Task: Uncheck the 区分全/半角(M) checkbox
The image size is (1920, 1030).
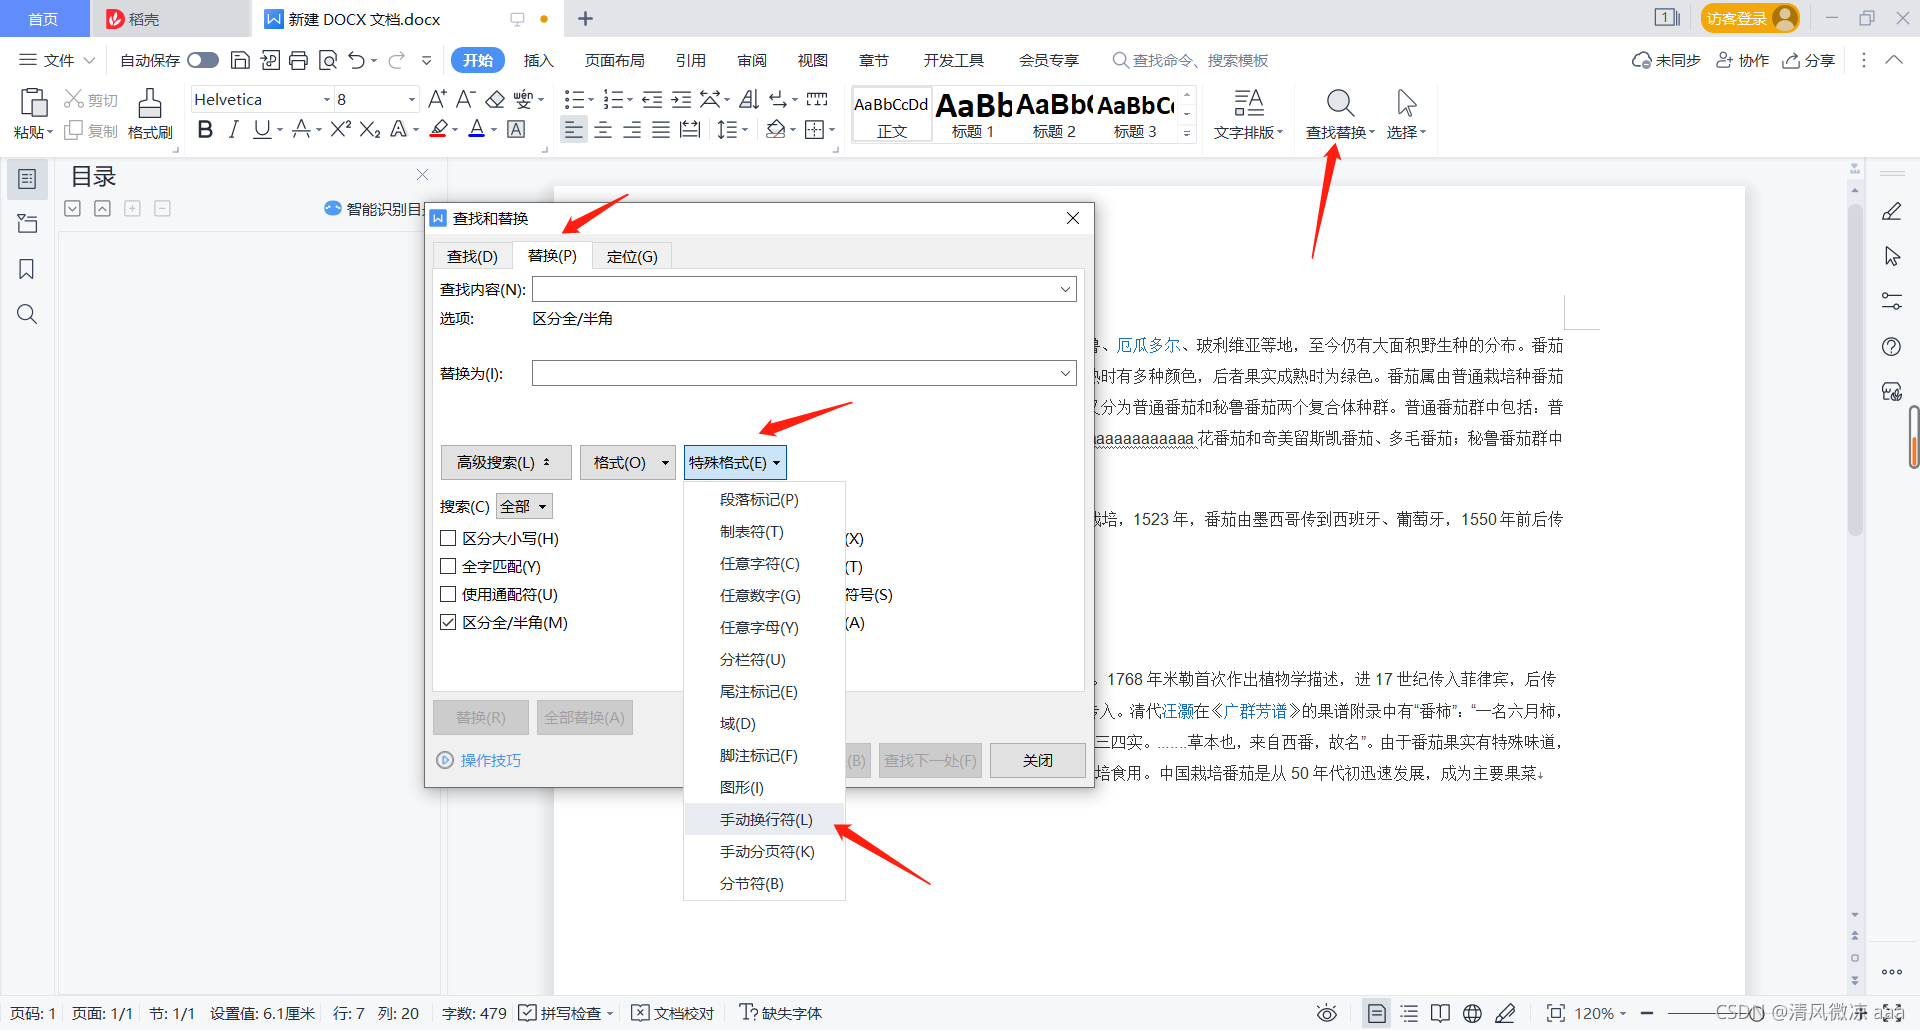Action: (x=448, y=621)
